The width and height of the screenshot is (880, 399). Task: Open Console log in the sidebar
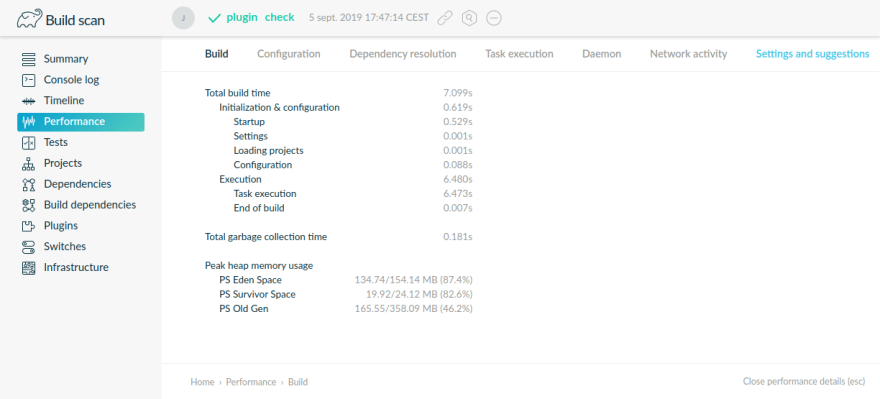71,80
